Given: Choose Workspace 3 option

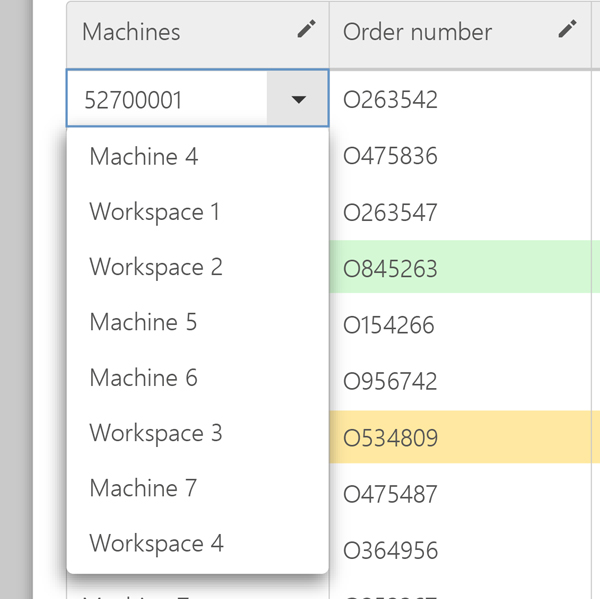Looking at the screenshot, I should click(x=197, y=433).
